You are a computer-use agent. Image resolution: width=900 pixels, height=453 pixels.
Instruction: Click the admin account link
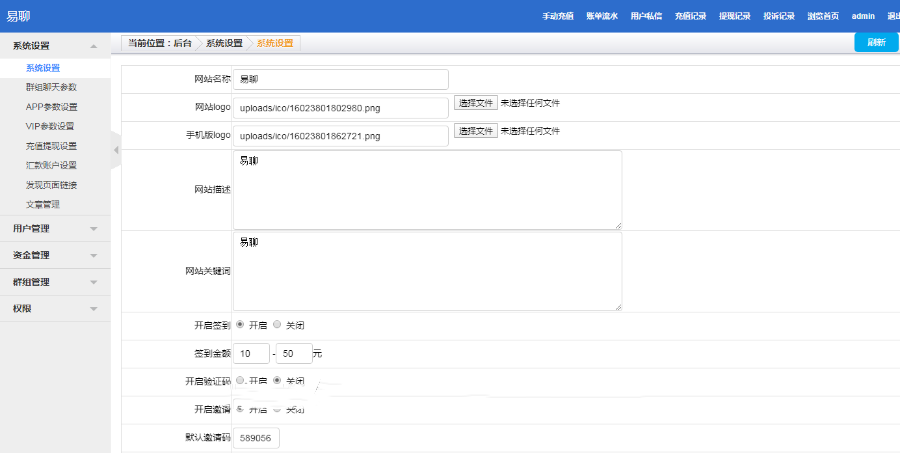pos(863,16)
